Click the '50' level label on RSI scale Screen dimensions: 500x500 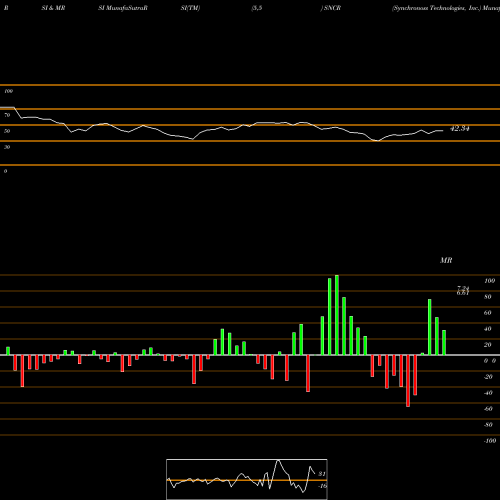point(7,131)
